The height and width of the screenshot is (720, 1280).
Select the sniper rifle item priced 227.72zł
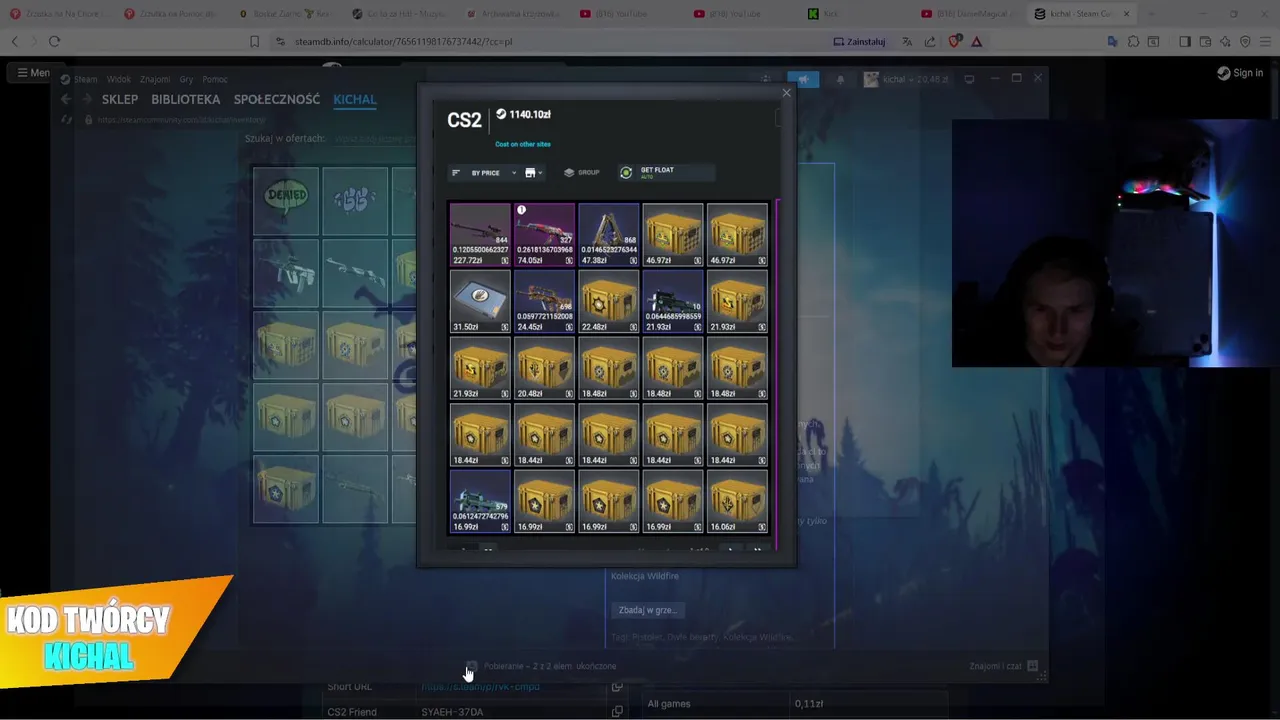tap(480, 235)
